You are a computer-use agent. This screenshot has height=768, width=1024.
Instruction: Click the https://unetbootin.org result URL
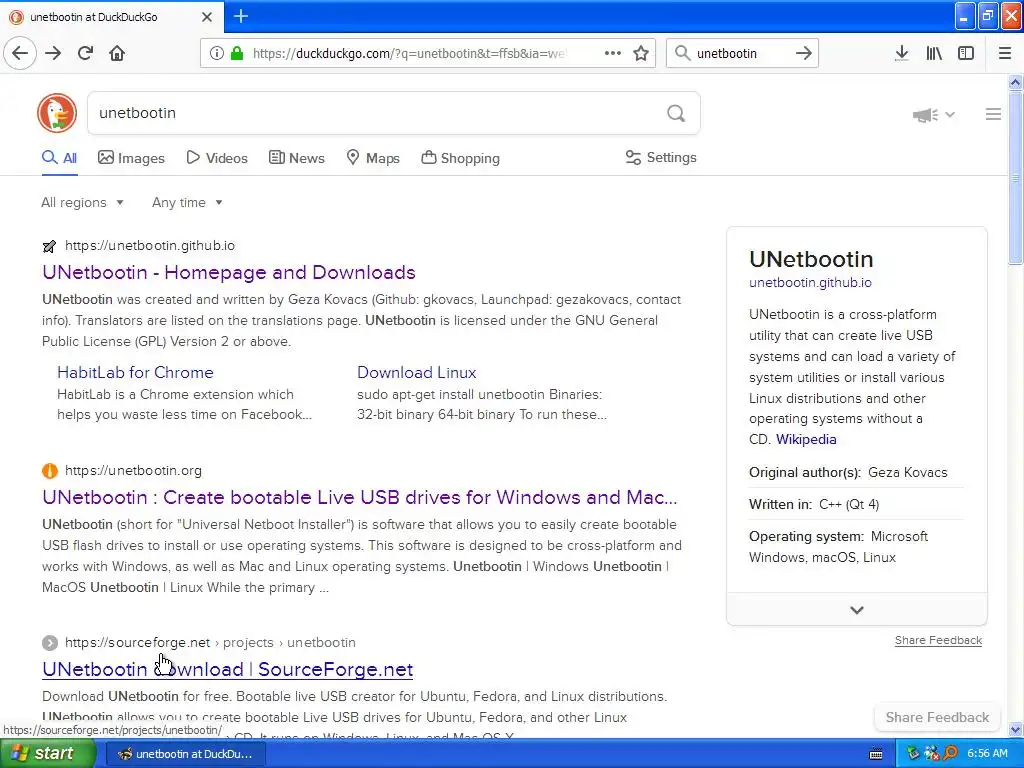pos(133,470)
